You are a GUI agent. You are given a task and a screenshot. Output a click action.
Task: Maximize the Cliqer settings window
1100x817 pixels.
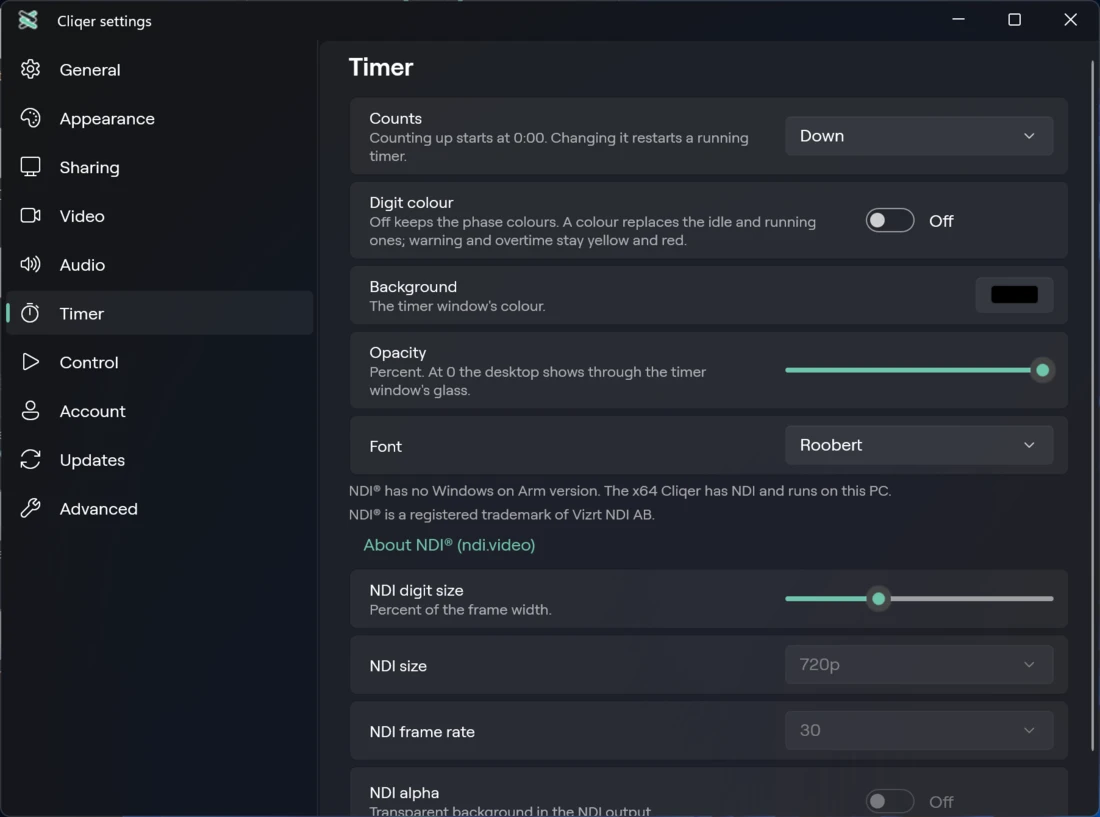coord(1014,20)
